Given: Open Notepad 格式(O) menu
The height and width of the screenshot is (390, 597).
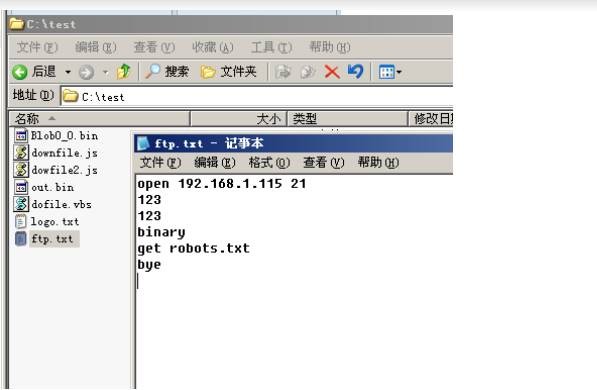Looking at the screenshot, I should 269,163.
